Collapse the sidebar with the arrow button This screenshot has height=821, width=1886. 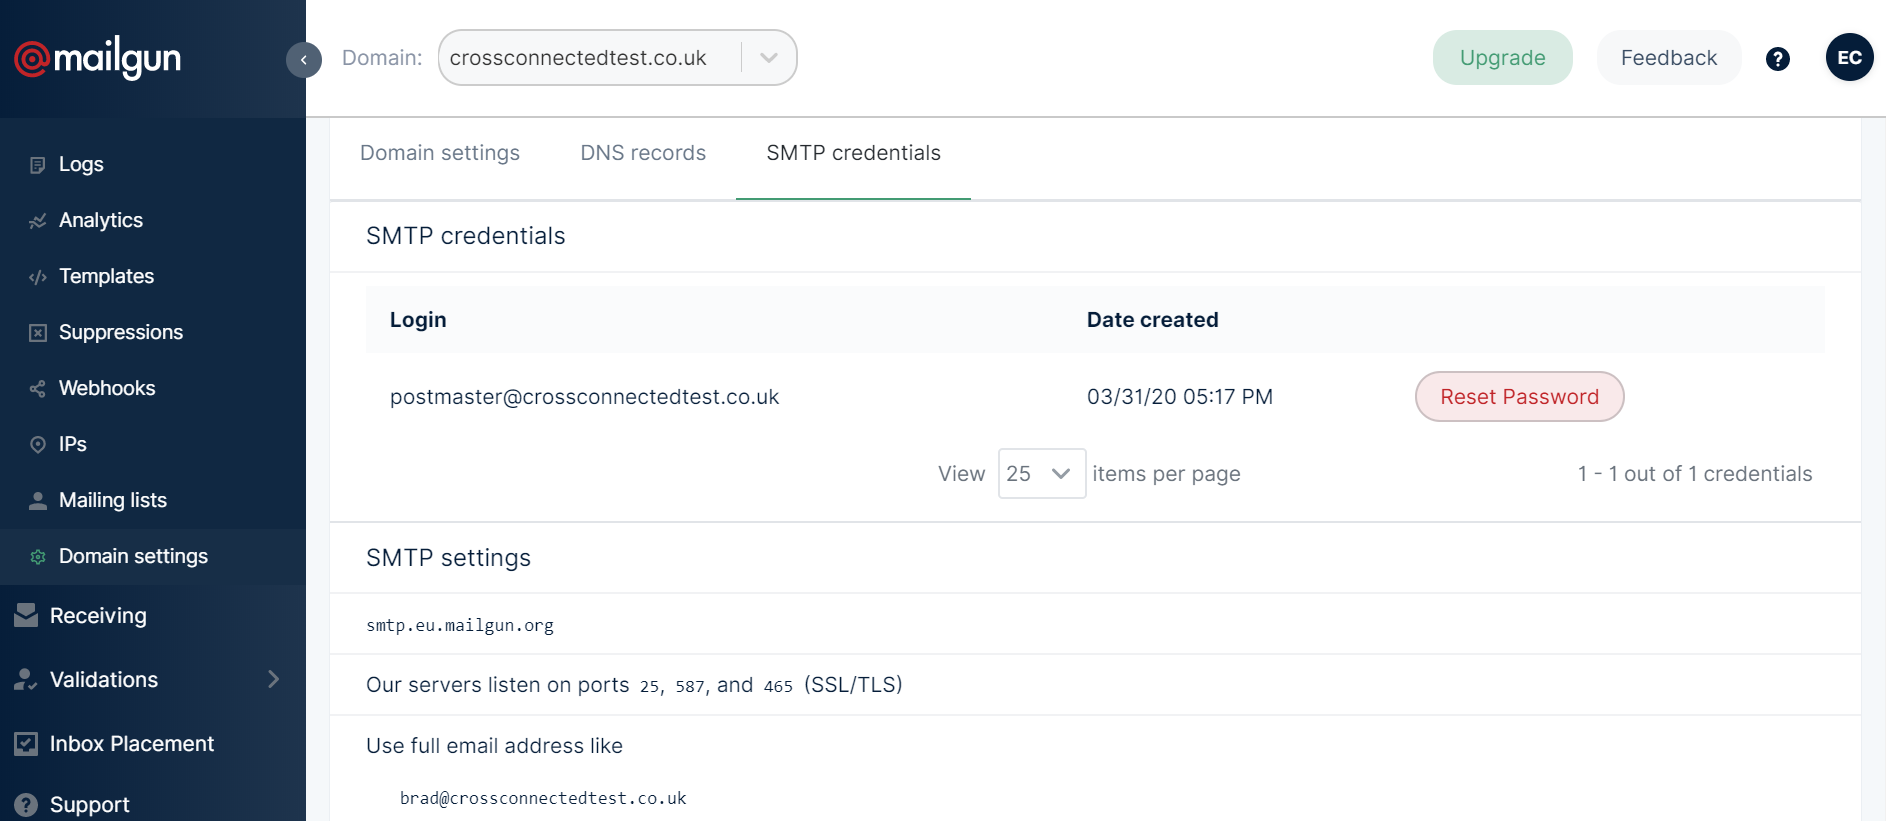pyautogui.click(x=304, y=60)
